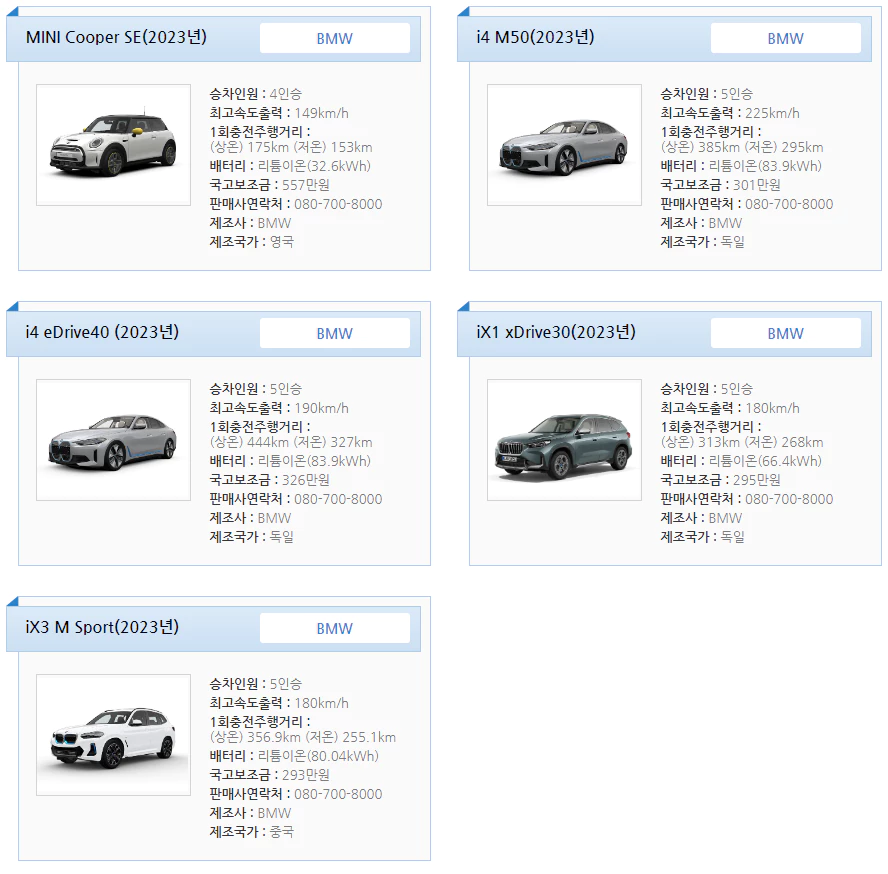Select the iX3 M Sport(2023년) title

click(102, 627)
